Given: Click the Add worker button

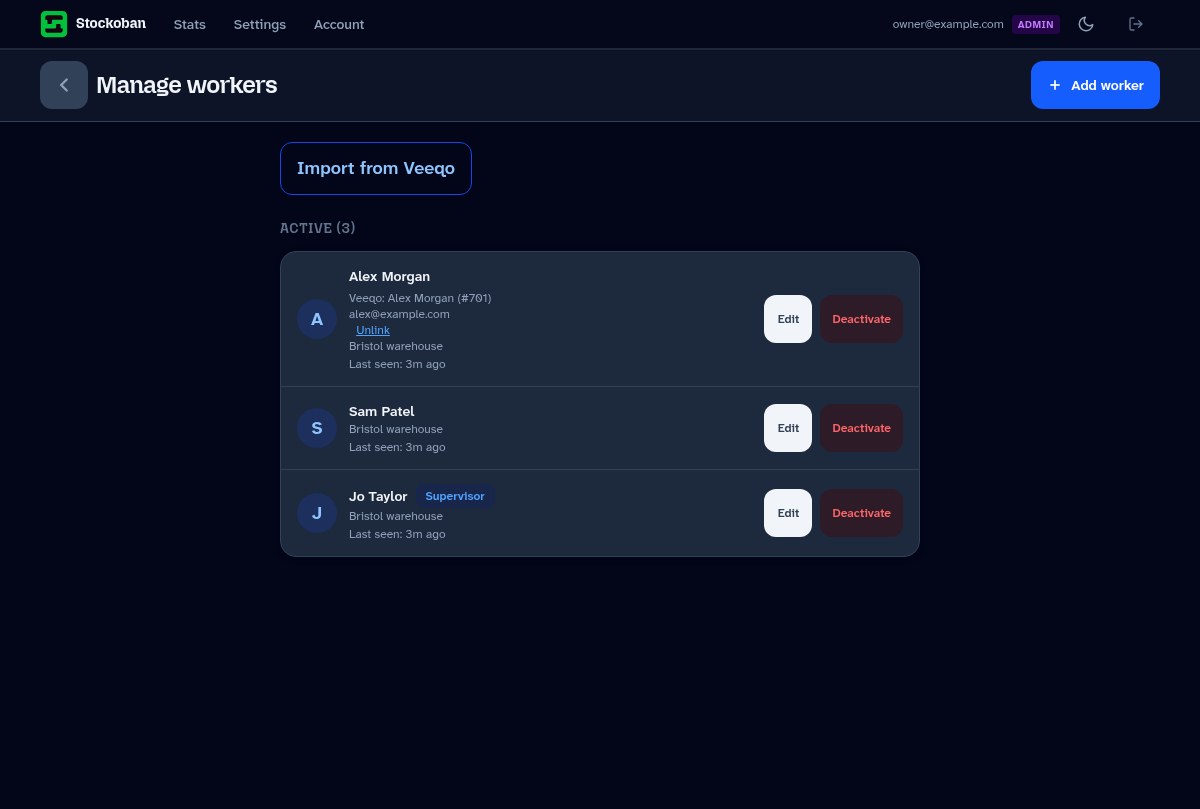Looking at the screenshot, I should [1095, 85].
